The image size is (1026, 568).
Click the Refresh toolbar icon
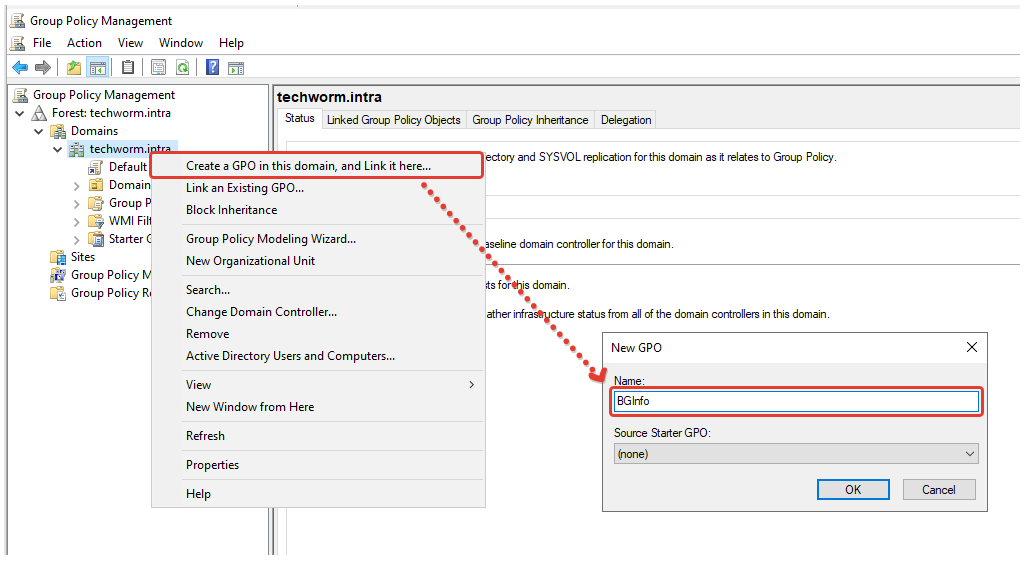click(x=182, y=67)
